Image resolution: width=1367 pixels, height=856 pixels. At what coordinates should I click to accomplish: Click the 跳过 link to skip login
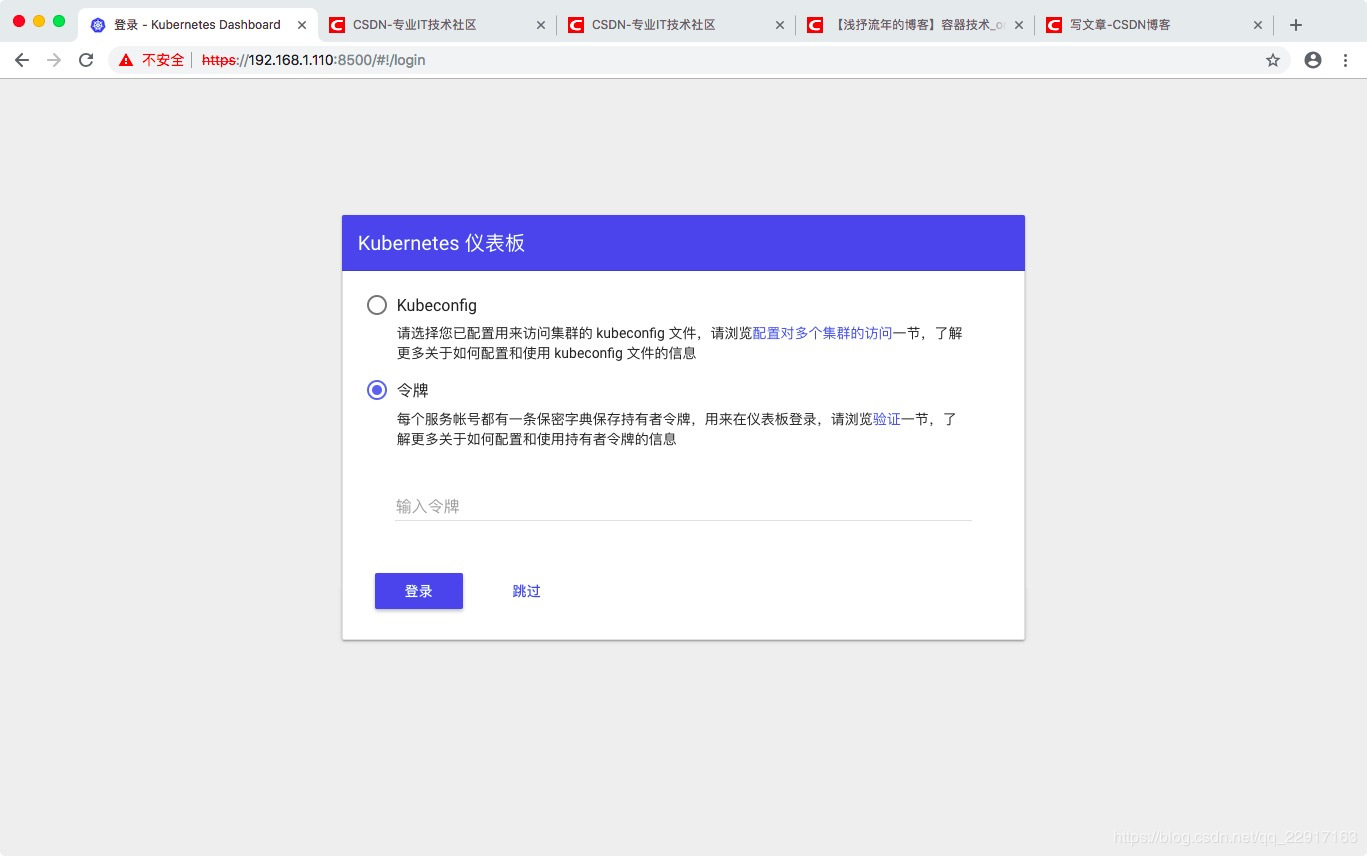527,591
